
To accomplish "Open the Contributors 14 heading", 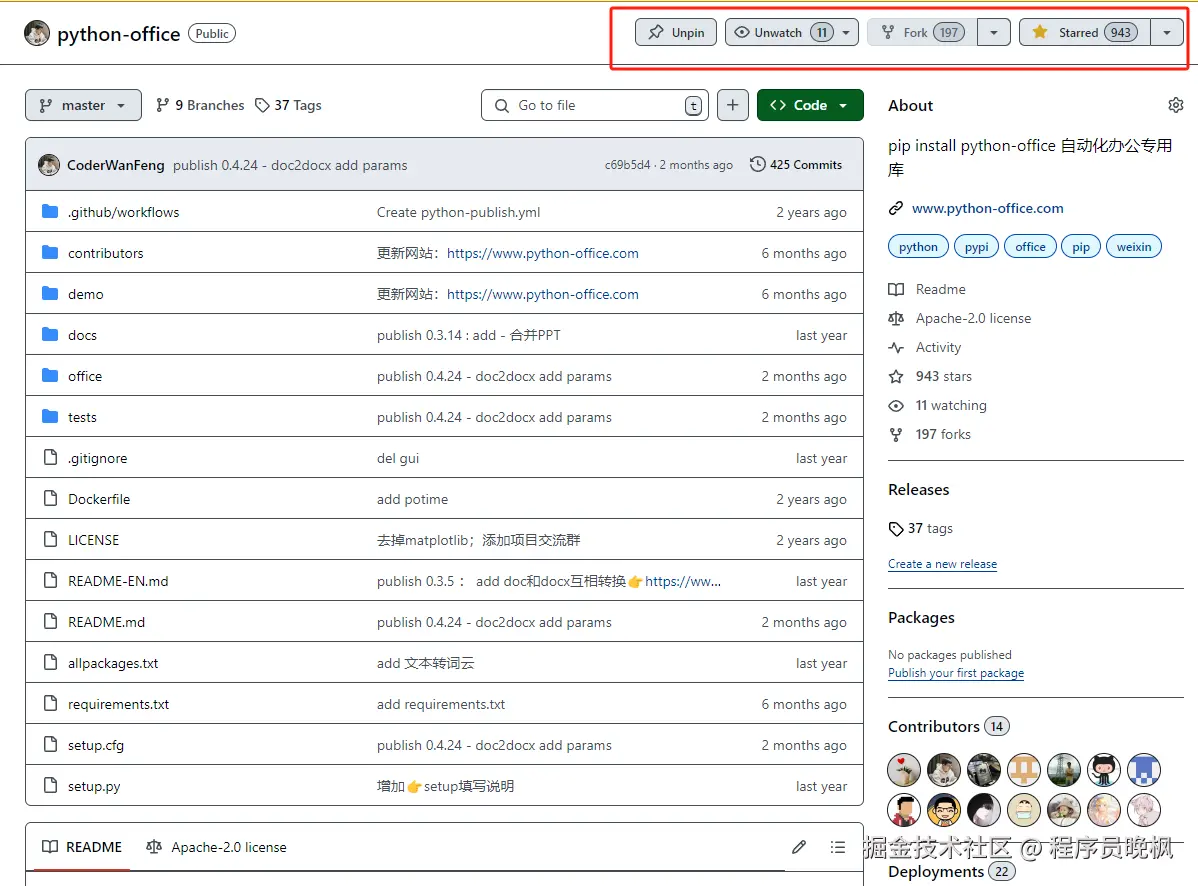I will tap(948, 726).
